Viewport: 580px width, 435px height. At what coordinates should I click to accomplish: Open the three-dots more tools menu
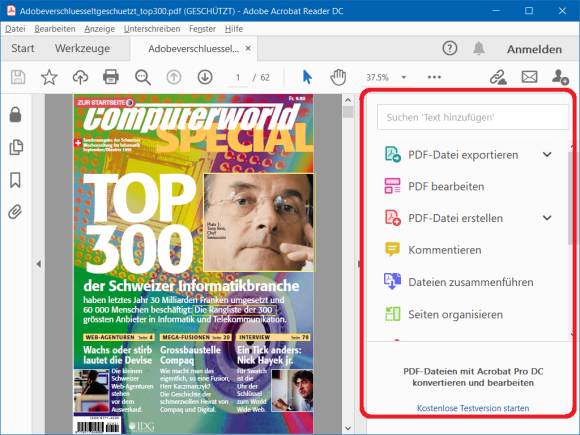[434, 77]
